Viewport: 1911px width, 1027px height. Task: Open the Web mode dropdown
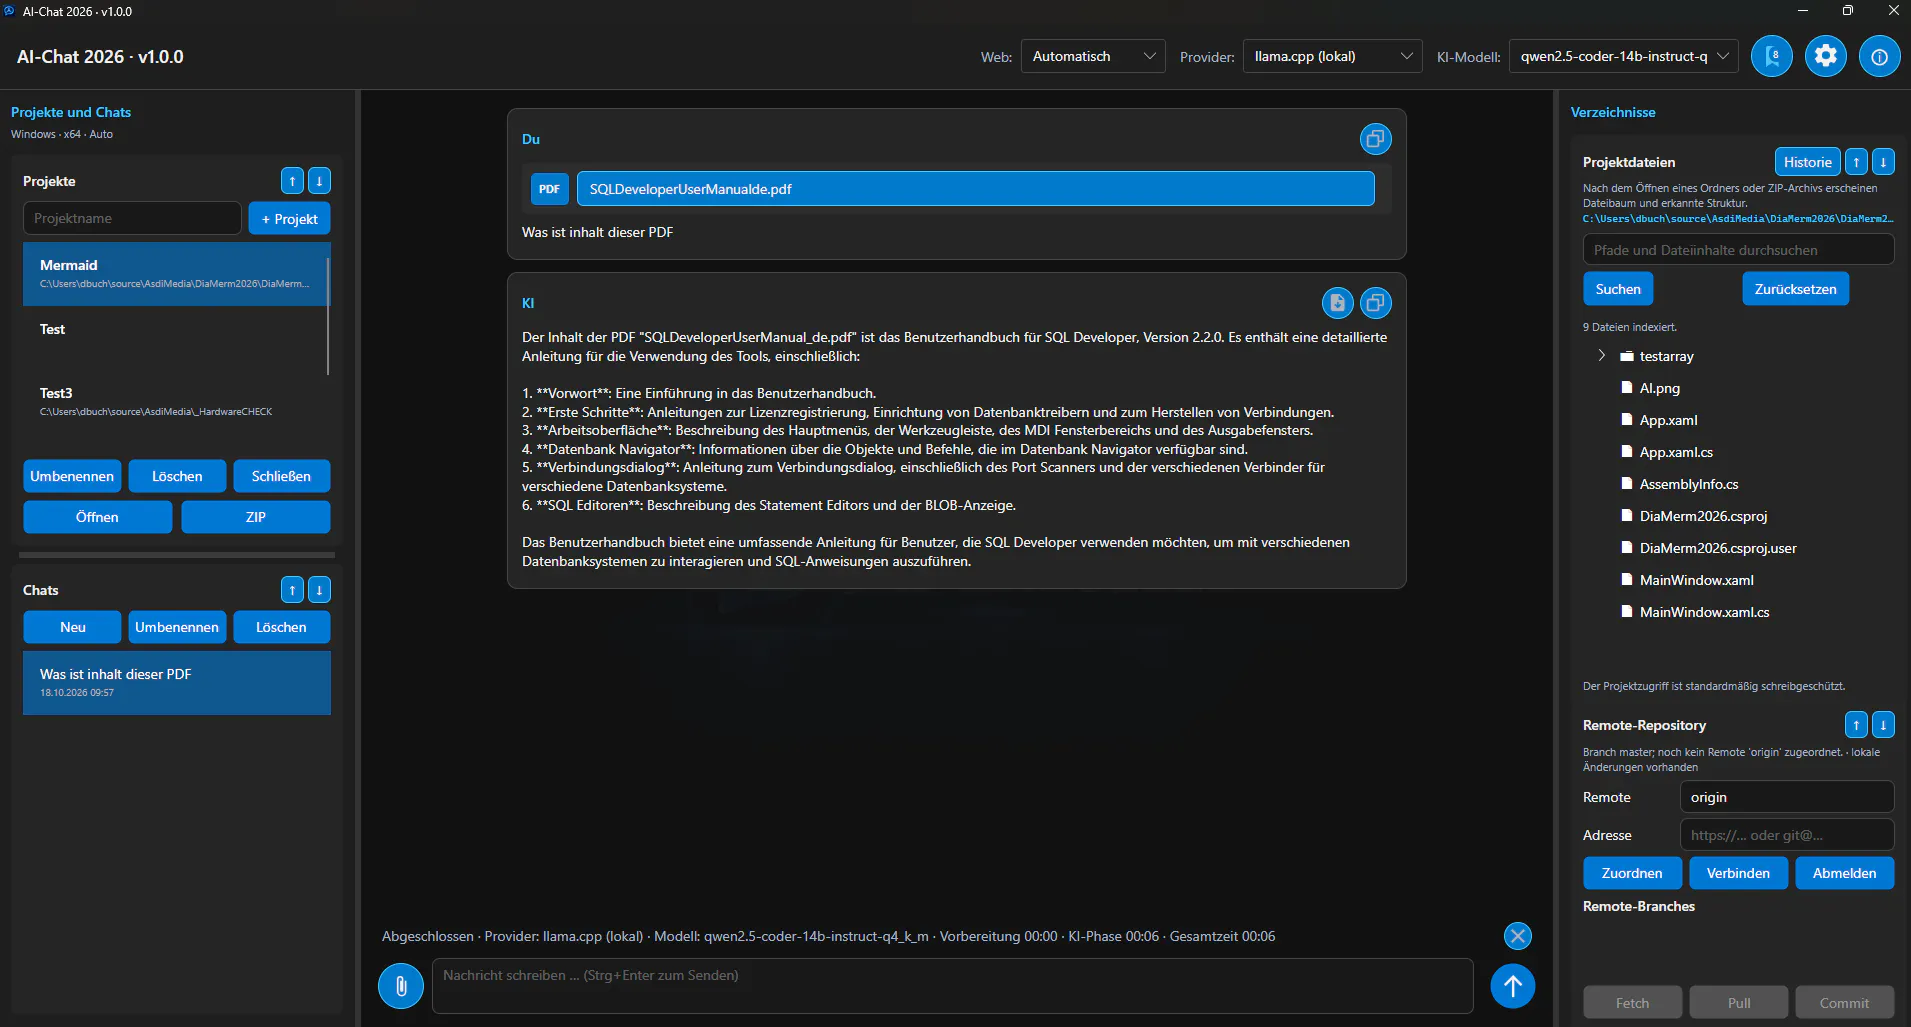point(1093,57)
